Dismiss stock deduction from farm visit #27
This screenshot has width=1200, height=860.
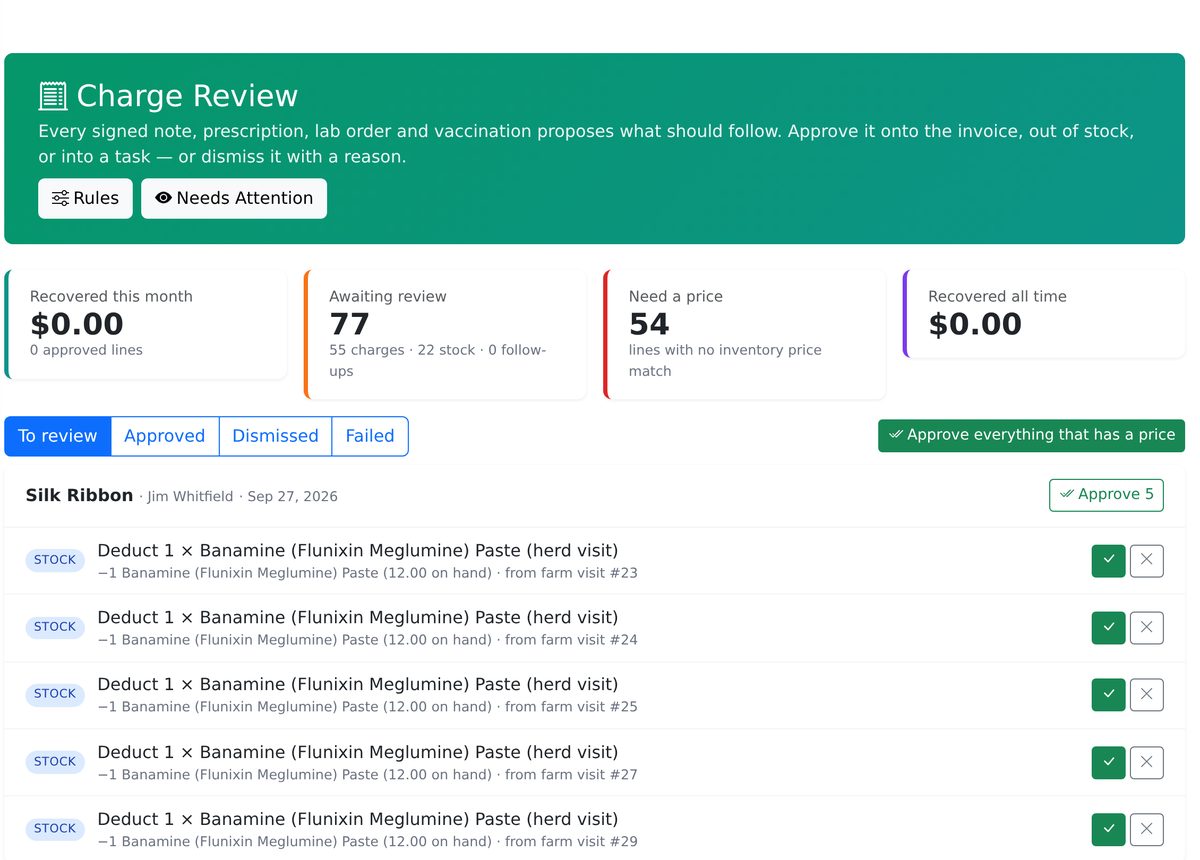tap(1147, 762)
